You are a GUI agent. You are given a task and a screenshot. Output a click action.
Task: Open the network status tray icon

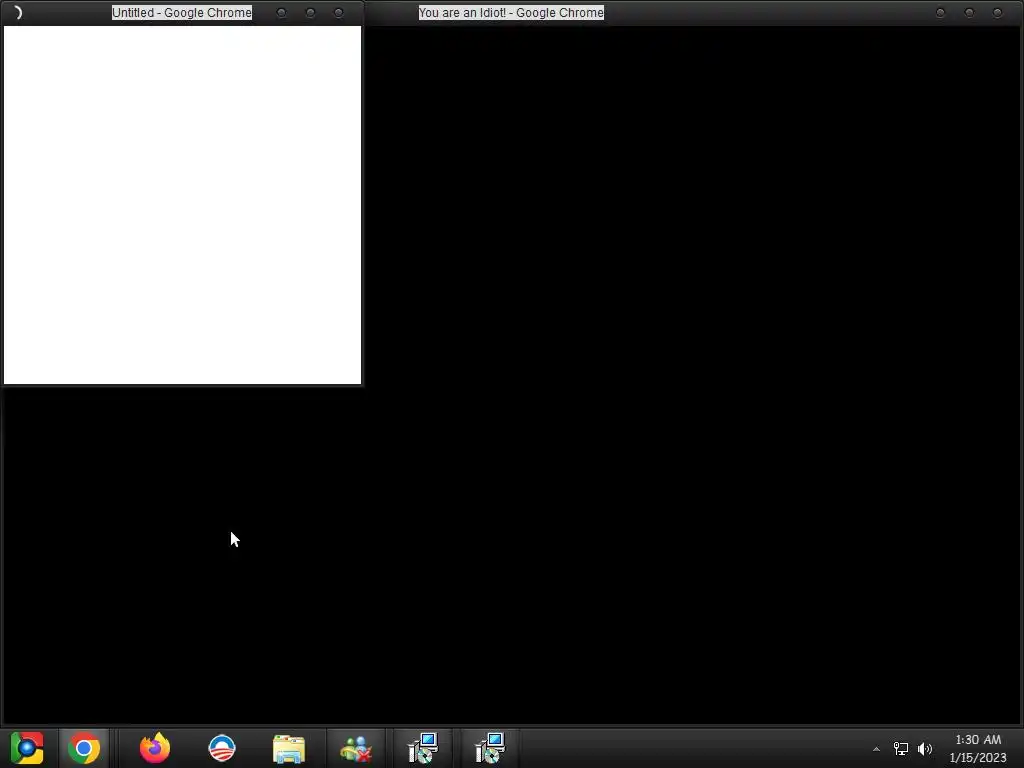tap(901, 748)
